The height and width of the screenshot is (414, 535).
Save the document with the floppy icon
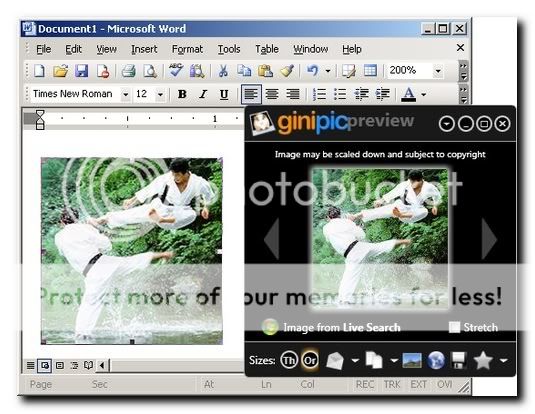pyautogui.click(x=82, y=71)
